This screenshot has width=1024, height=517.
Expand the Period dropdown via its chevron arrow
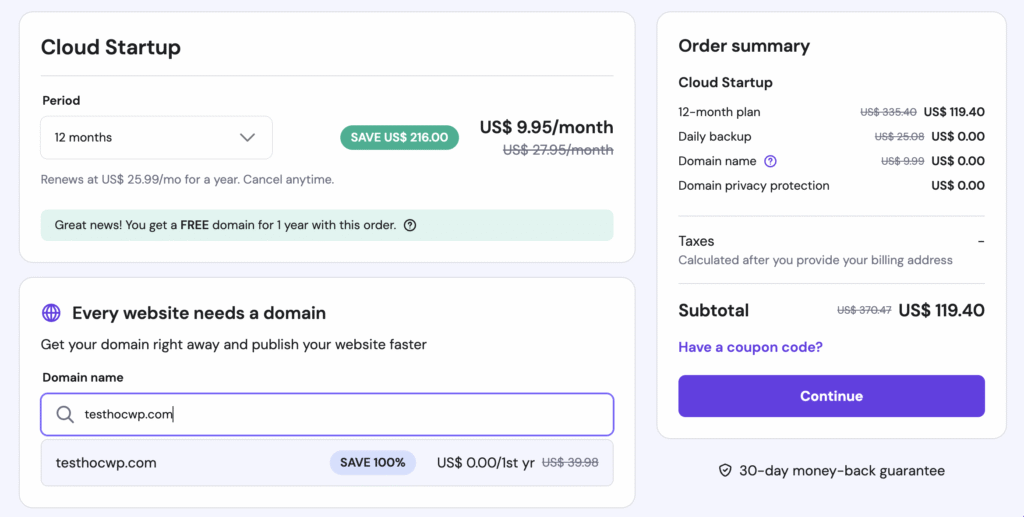tap(247, 137)
